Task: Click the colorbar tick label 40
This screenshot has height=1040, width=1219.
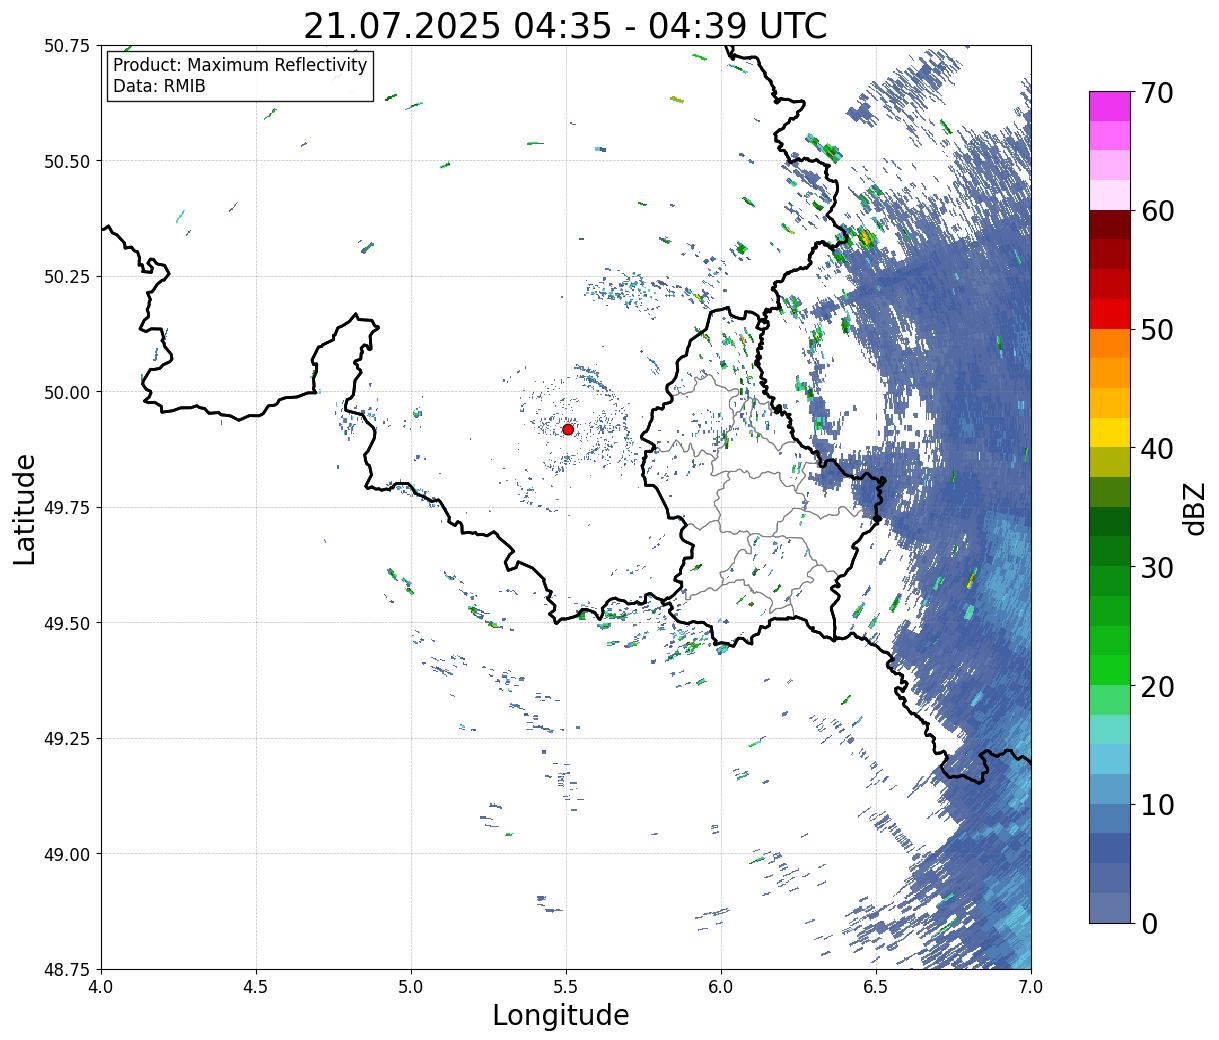Action: point(1157,448)
